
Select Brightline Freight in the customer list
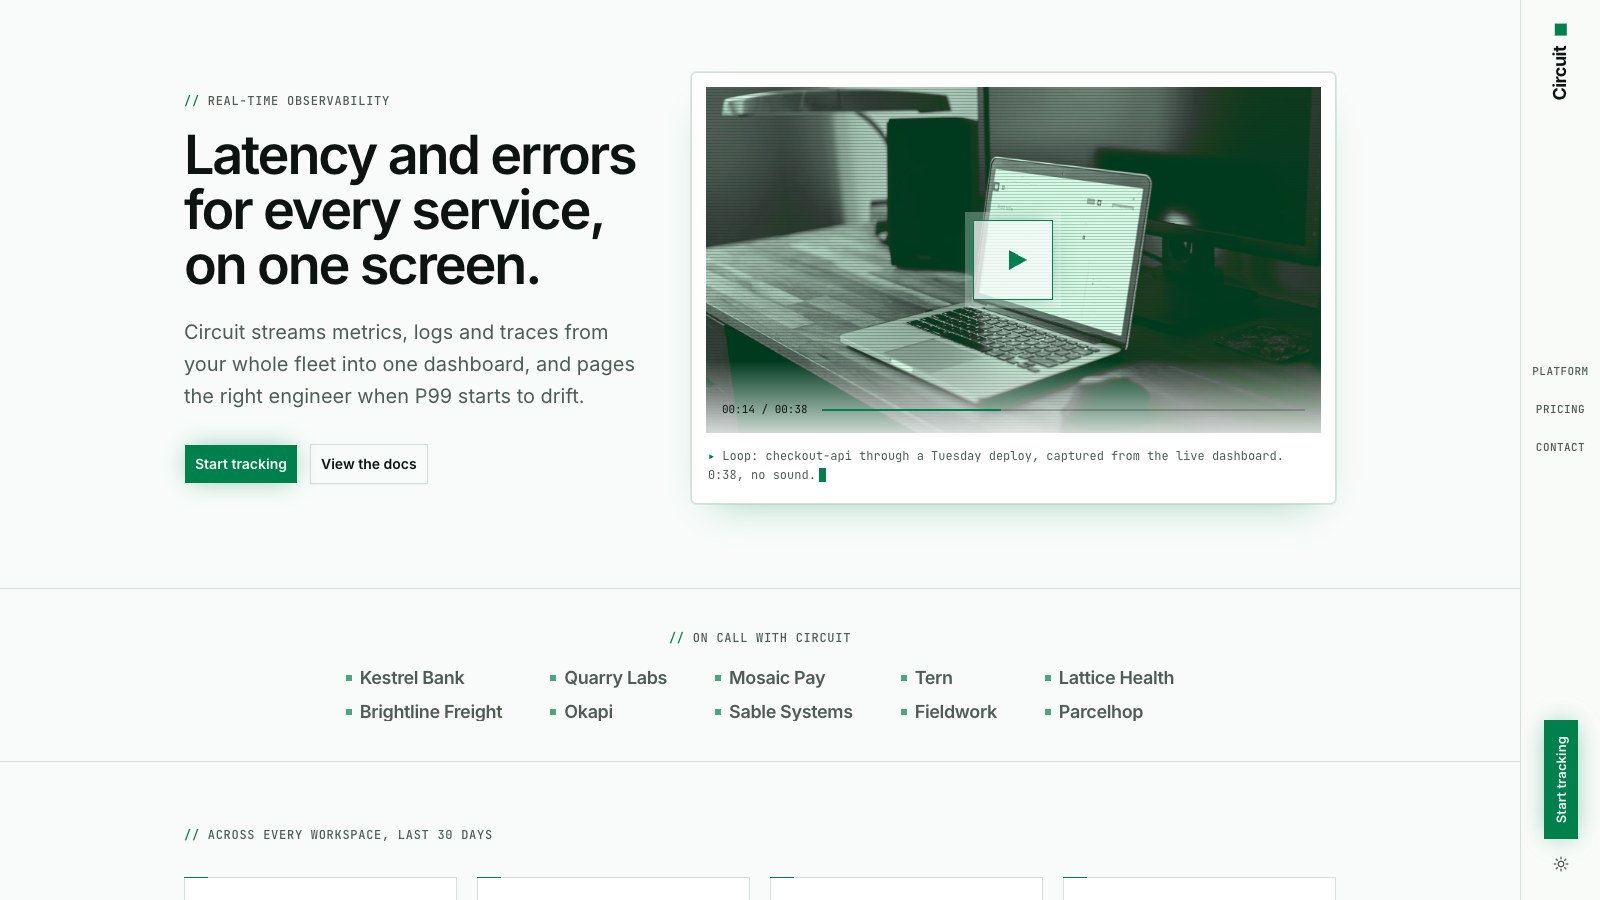click(x=424, y=712)
